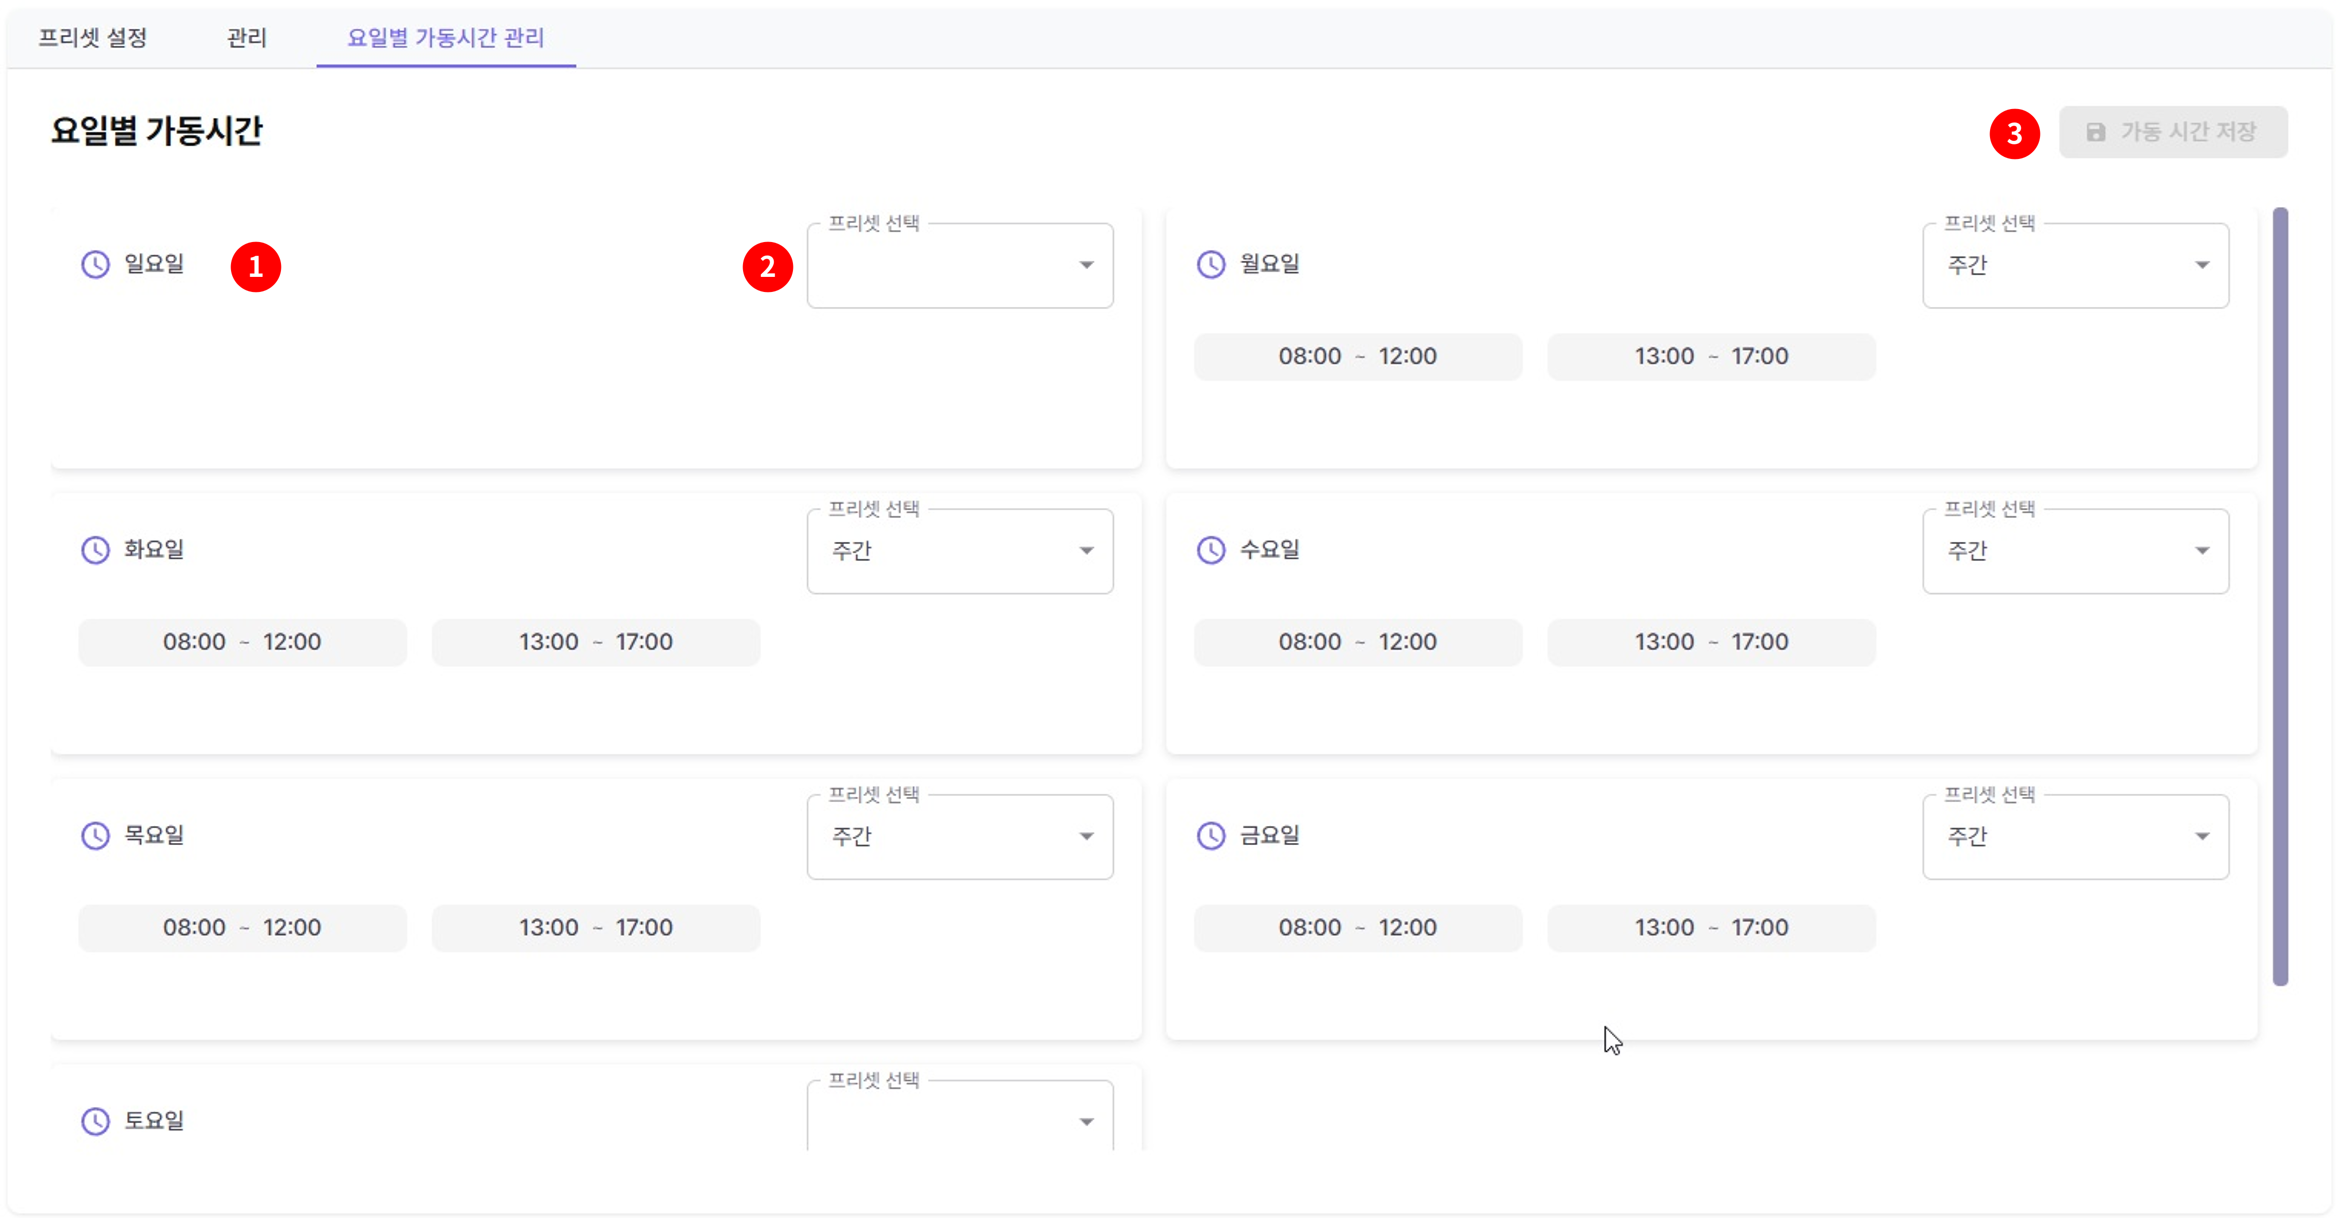Image resolution: width=2339 pixels, height=1218 pixels.
Task: Expand the 목요일 preset dropdown arrow
Action: tap(1086, 836)
